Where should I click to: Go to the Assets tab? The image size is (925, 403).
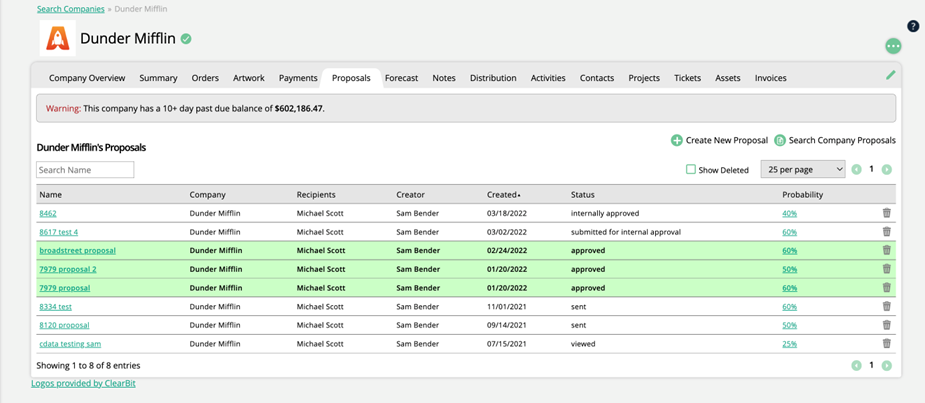(x=728, y=78)
